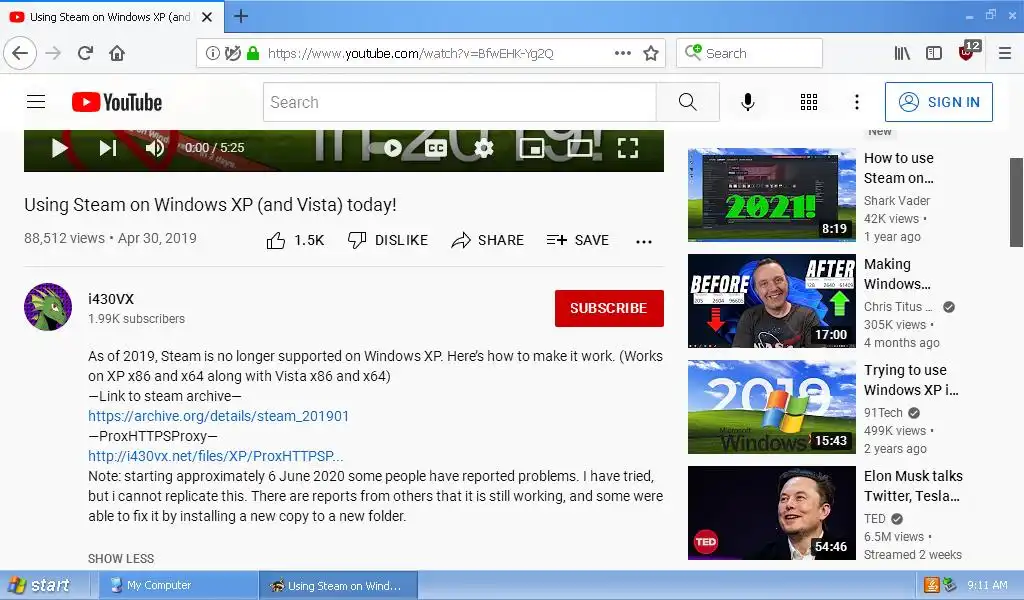Enable miniplayer mode
Image resolution: width=1024 pixels, height=600 pixels.
click(532, 148)
